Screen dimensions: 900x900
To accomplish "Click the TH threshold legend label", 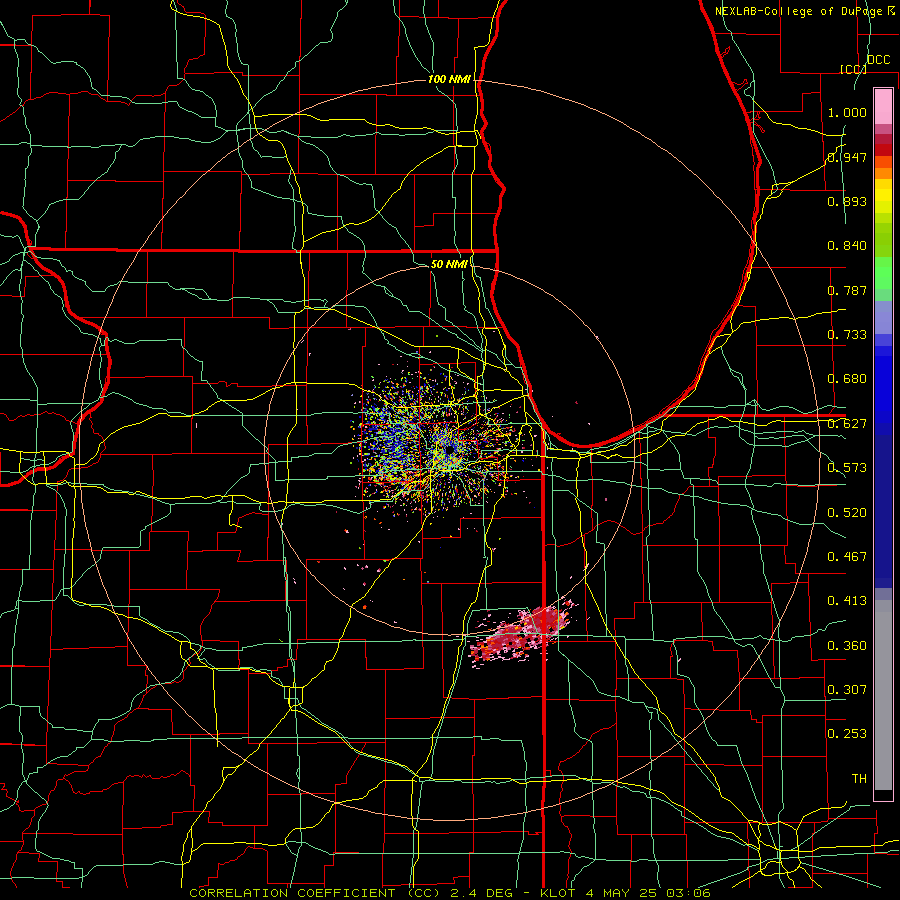I will pos(859,779).
